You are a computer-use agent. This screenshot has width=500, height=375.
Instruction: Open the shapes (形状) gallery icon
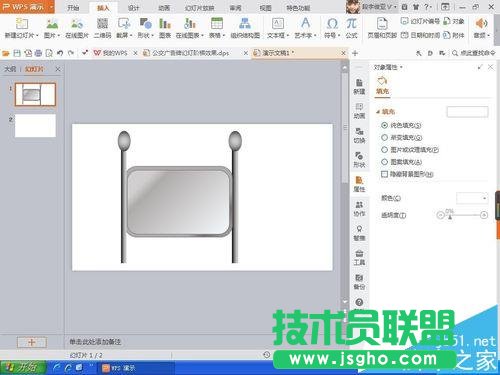click(x=145, y=24)
